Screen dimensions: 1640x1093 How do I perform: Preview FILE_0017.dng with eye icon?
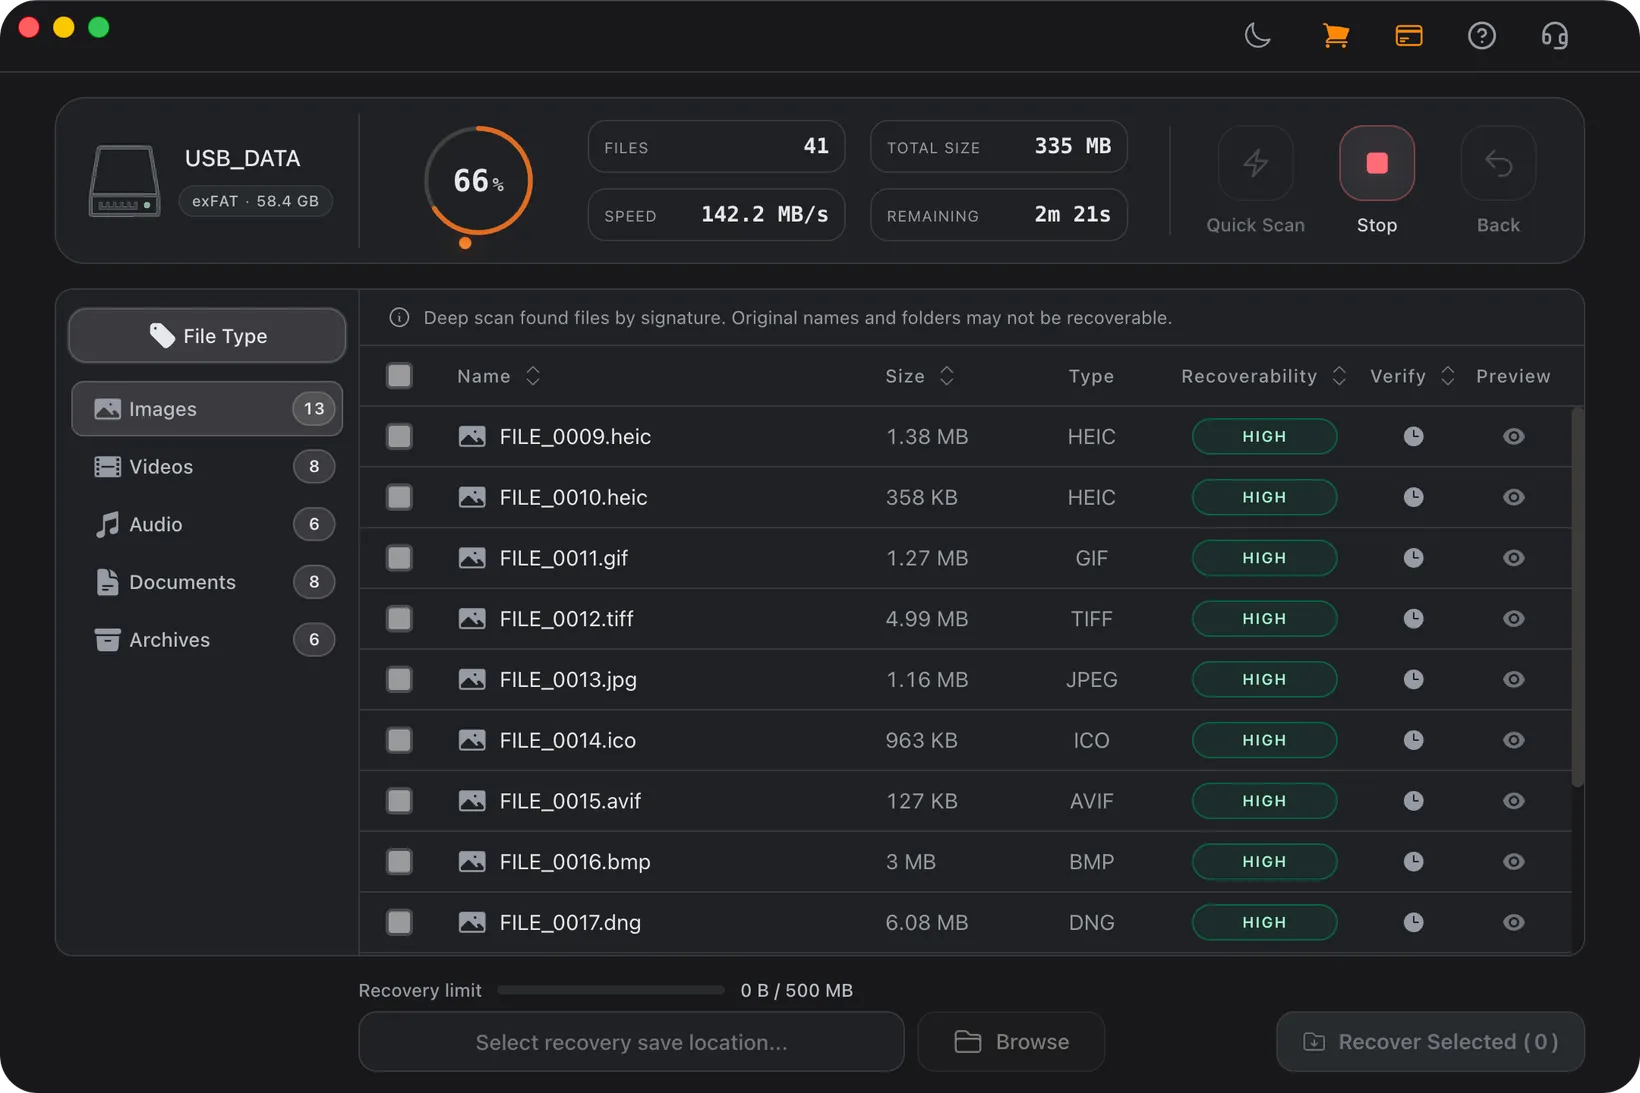[1514, 922]
